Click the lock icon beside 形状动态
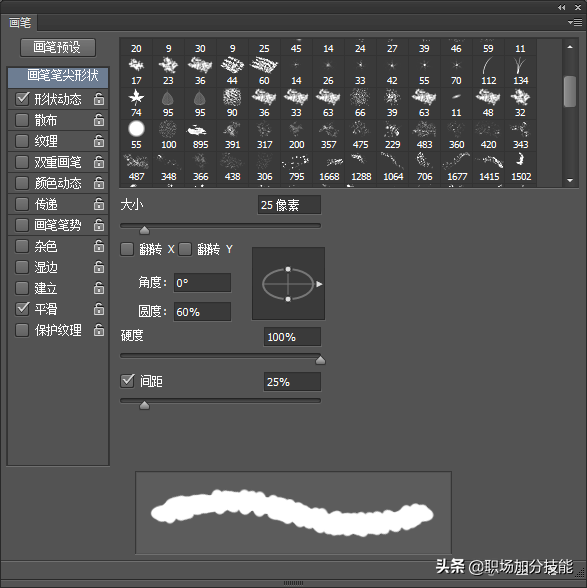 pos(99,99)
